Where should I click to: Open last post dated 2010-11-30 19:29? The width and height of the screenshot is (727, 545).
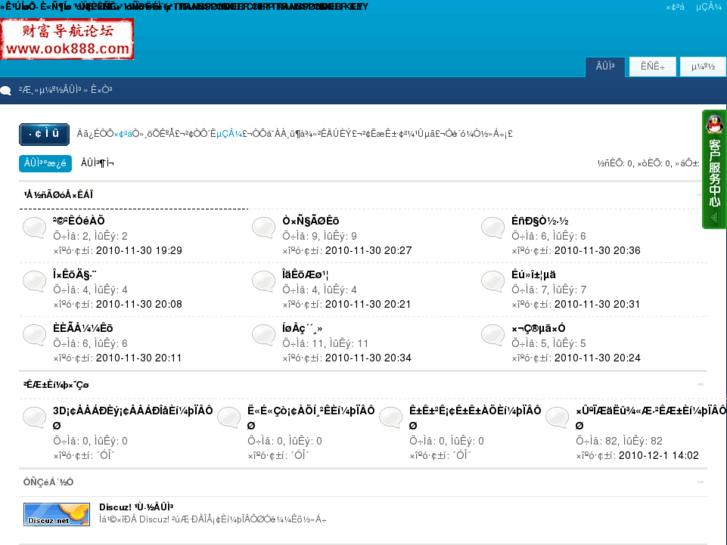point(139,250)
